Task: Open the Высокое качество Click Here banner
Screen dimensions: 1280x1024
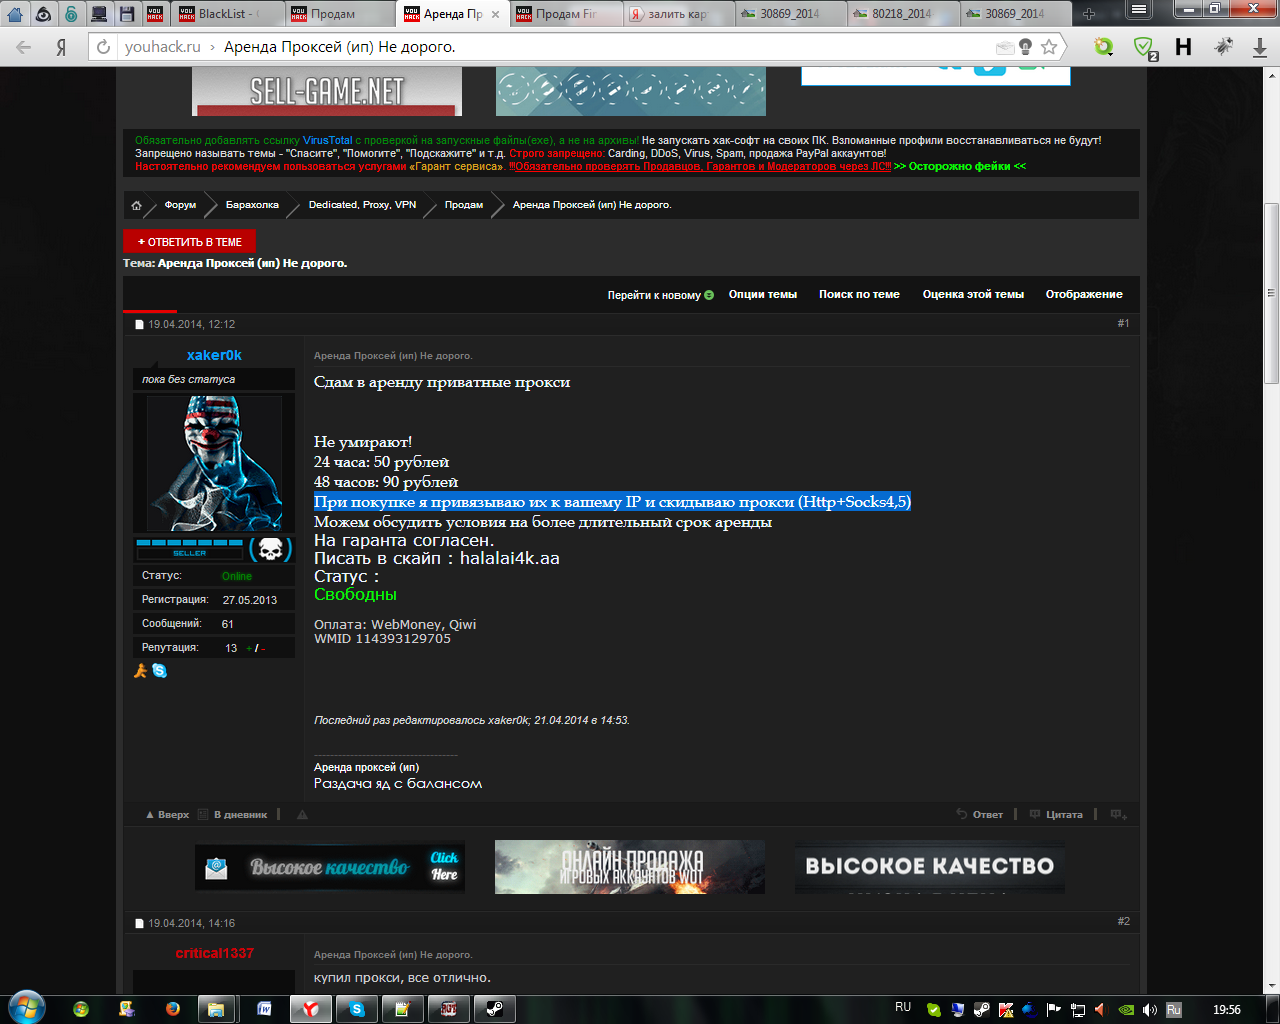Action: click(x=330, y=867)
